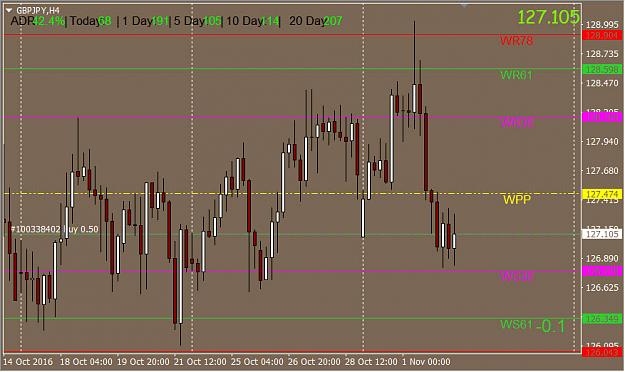Select the WR78 resistance label
The image size is (625, 372).
517,41
